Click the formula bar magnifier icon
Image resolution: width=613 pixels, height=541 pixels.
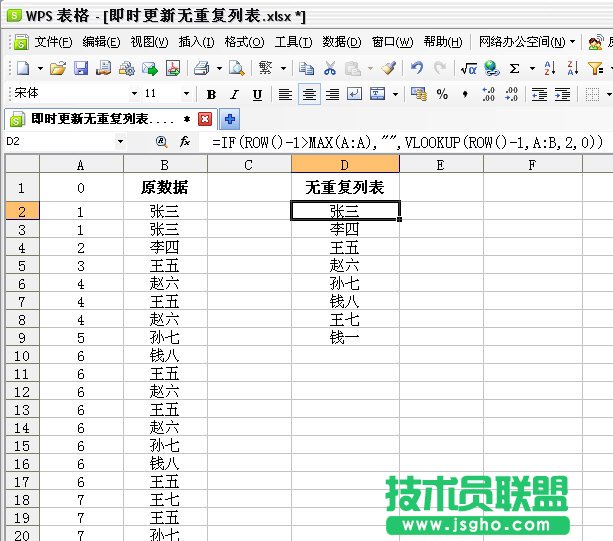pyautogui.click(x=161, y=141)
